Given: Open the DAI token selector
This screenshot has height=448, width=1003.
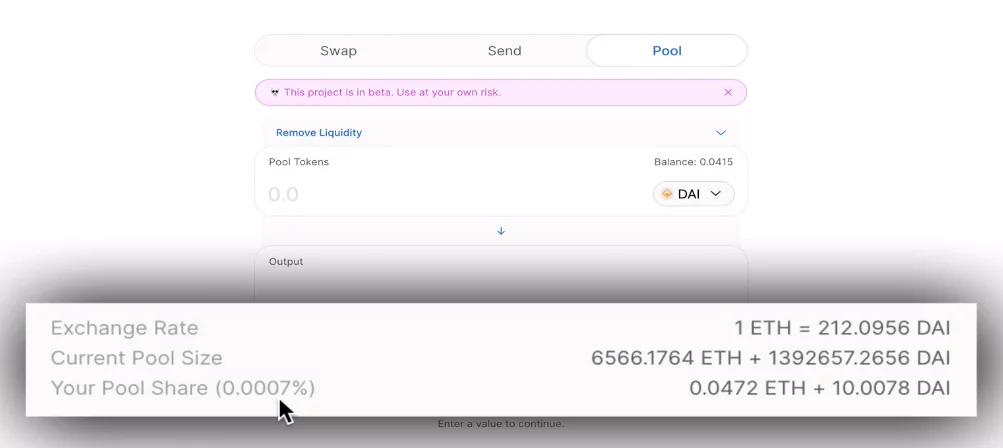Looking at the screenshot, I should [x=693, y=194].
